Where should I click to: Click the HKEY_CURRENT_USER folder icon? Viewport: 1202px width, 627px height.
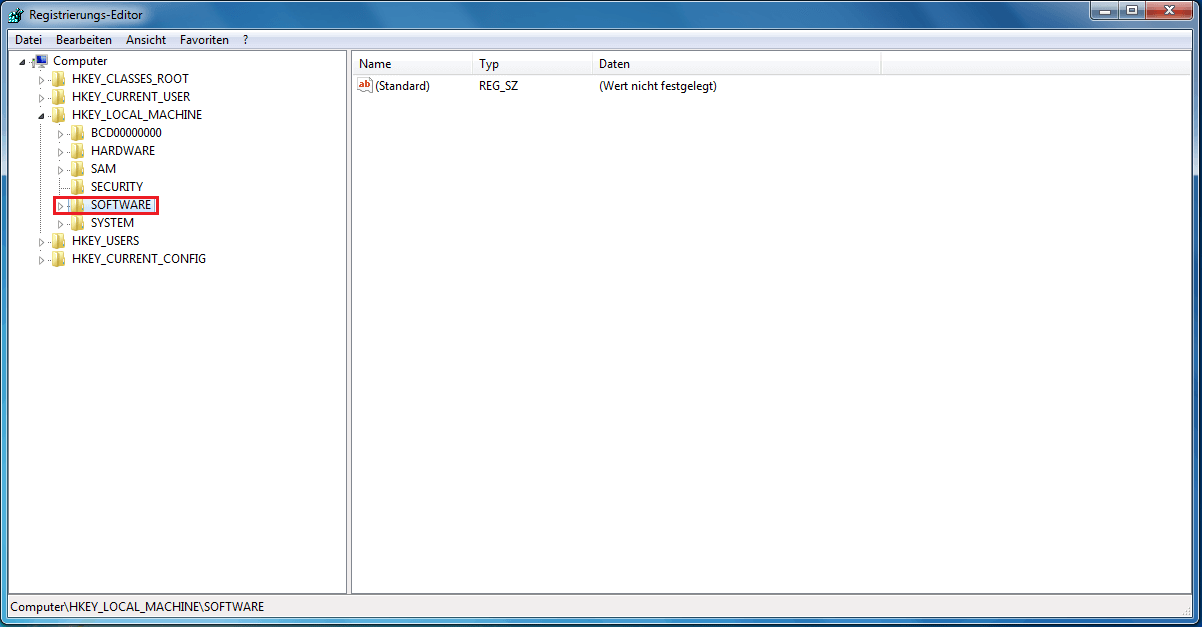pyautogui.click(x=59, y=97)
